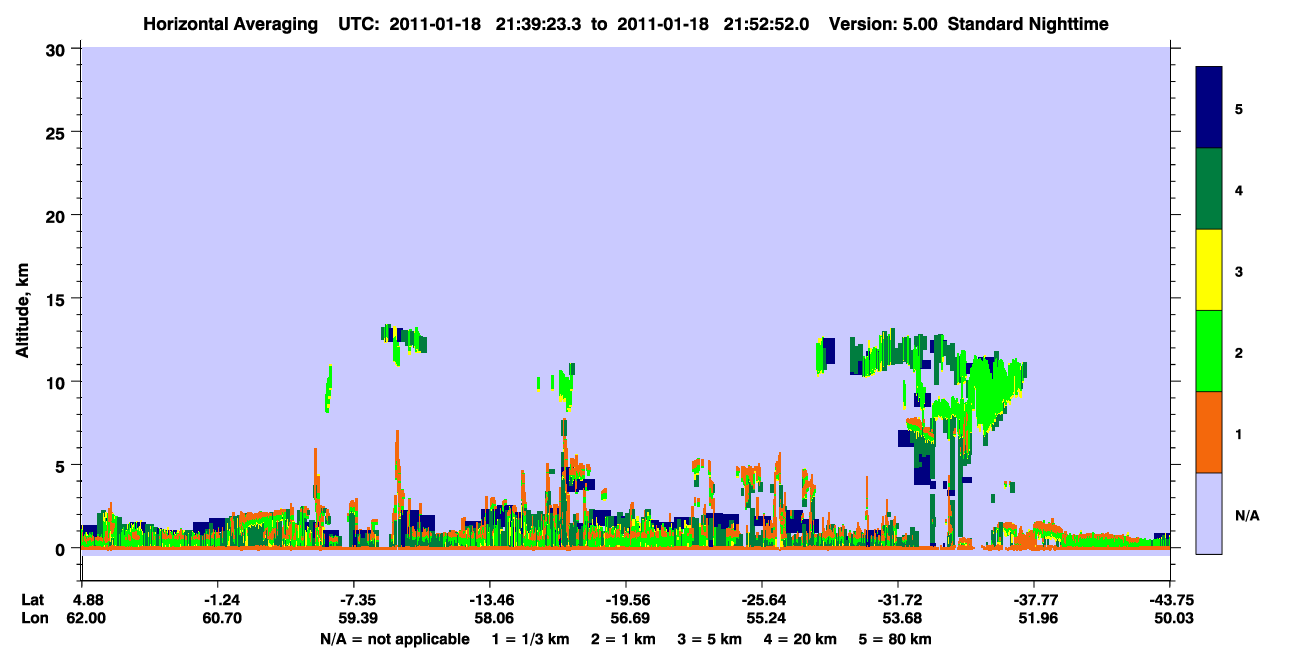Click the yellow color bar segment labeled 3
The height and width of the screenshot is (667, 1300).
point(1209,270)
